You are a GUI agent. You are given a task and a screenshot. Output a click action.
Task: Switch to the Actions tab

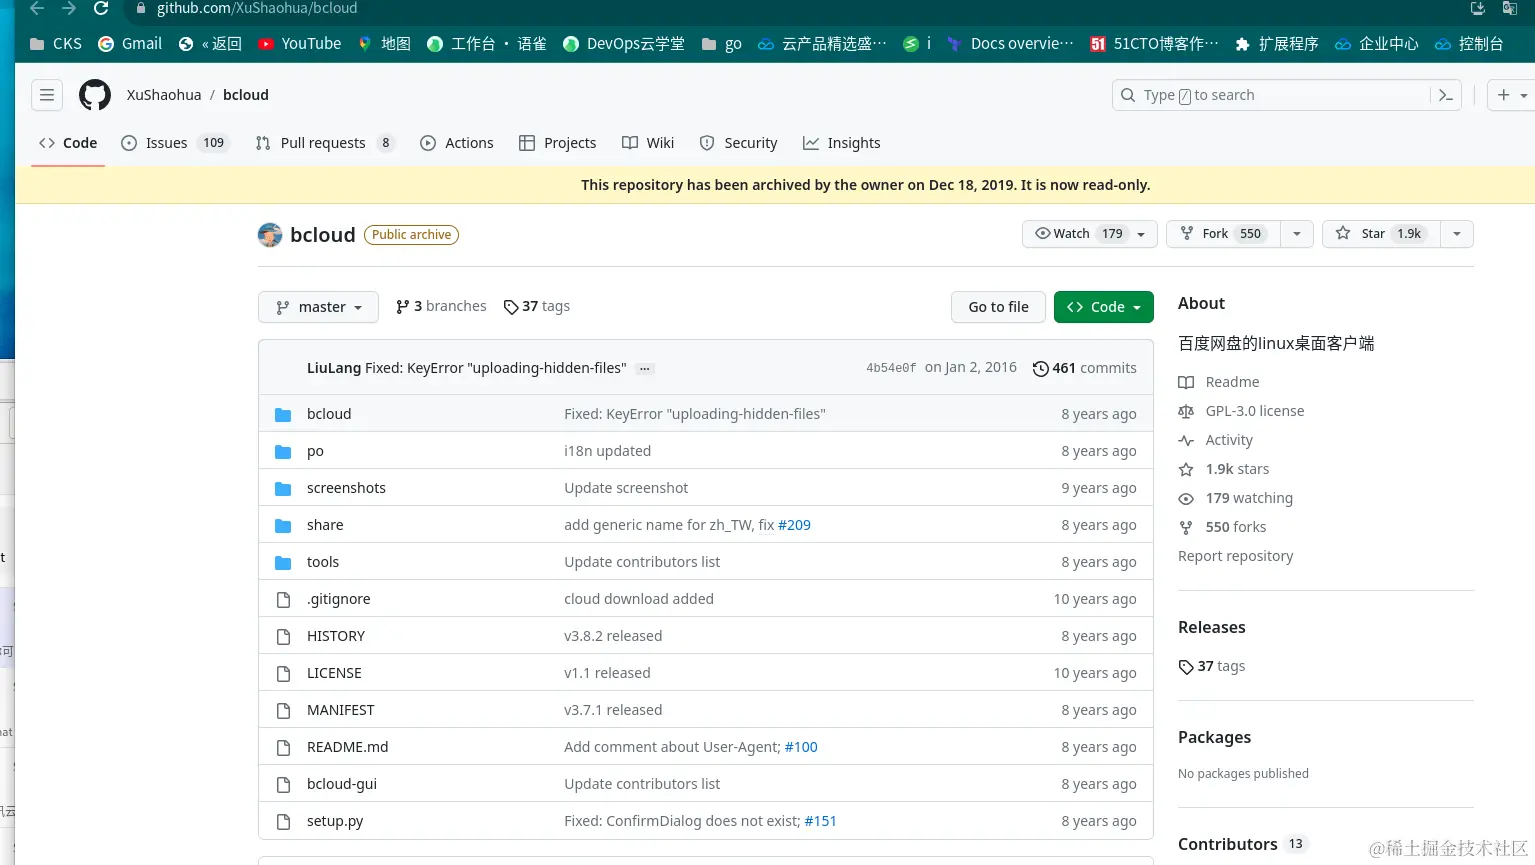click(457, 143)
